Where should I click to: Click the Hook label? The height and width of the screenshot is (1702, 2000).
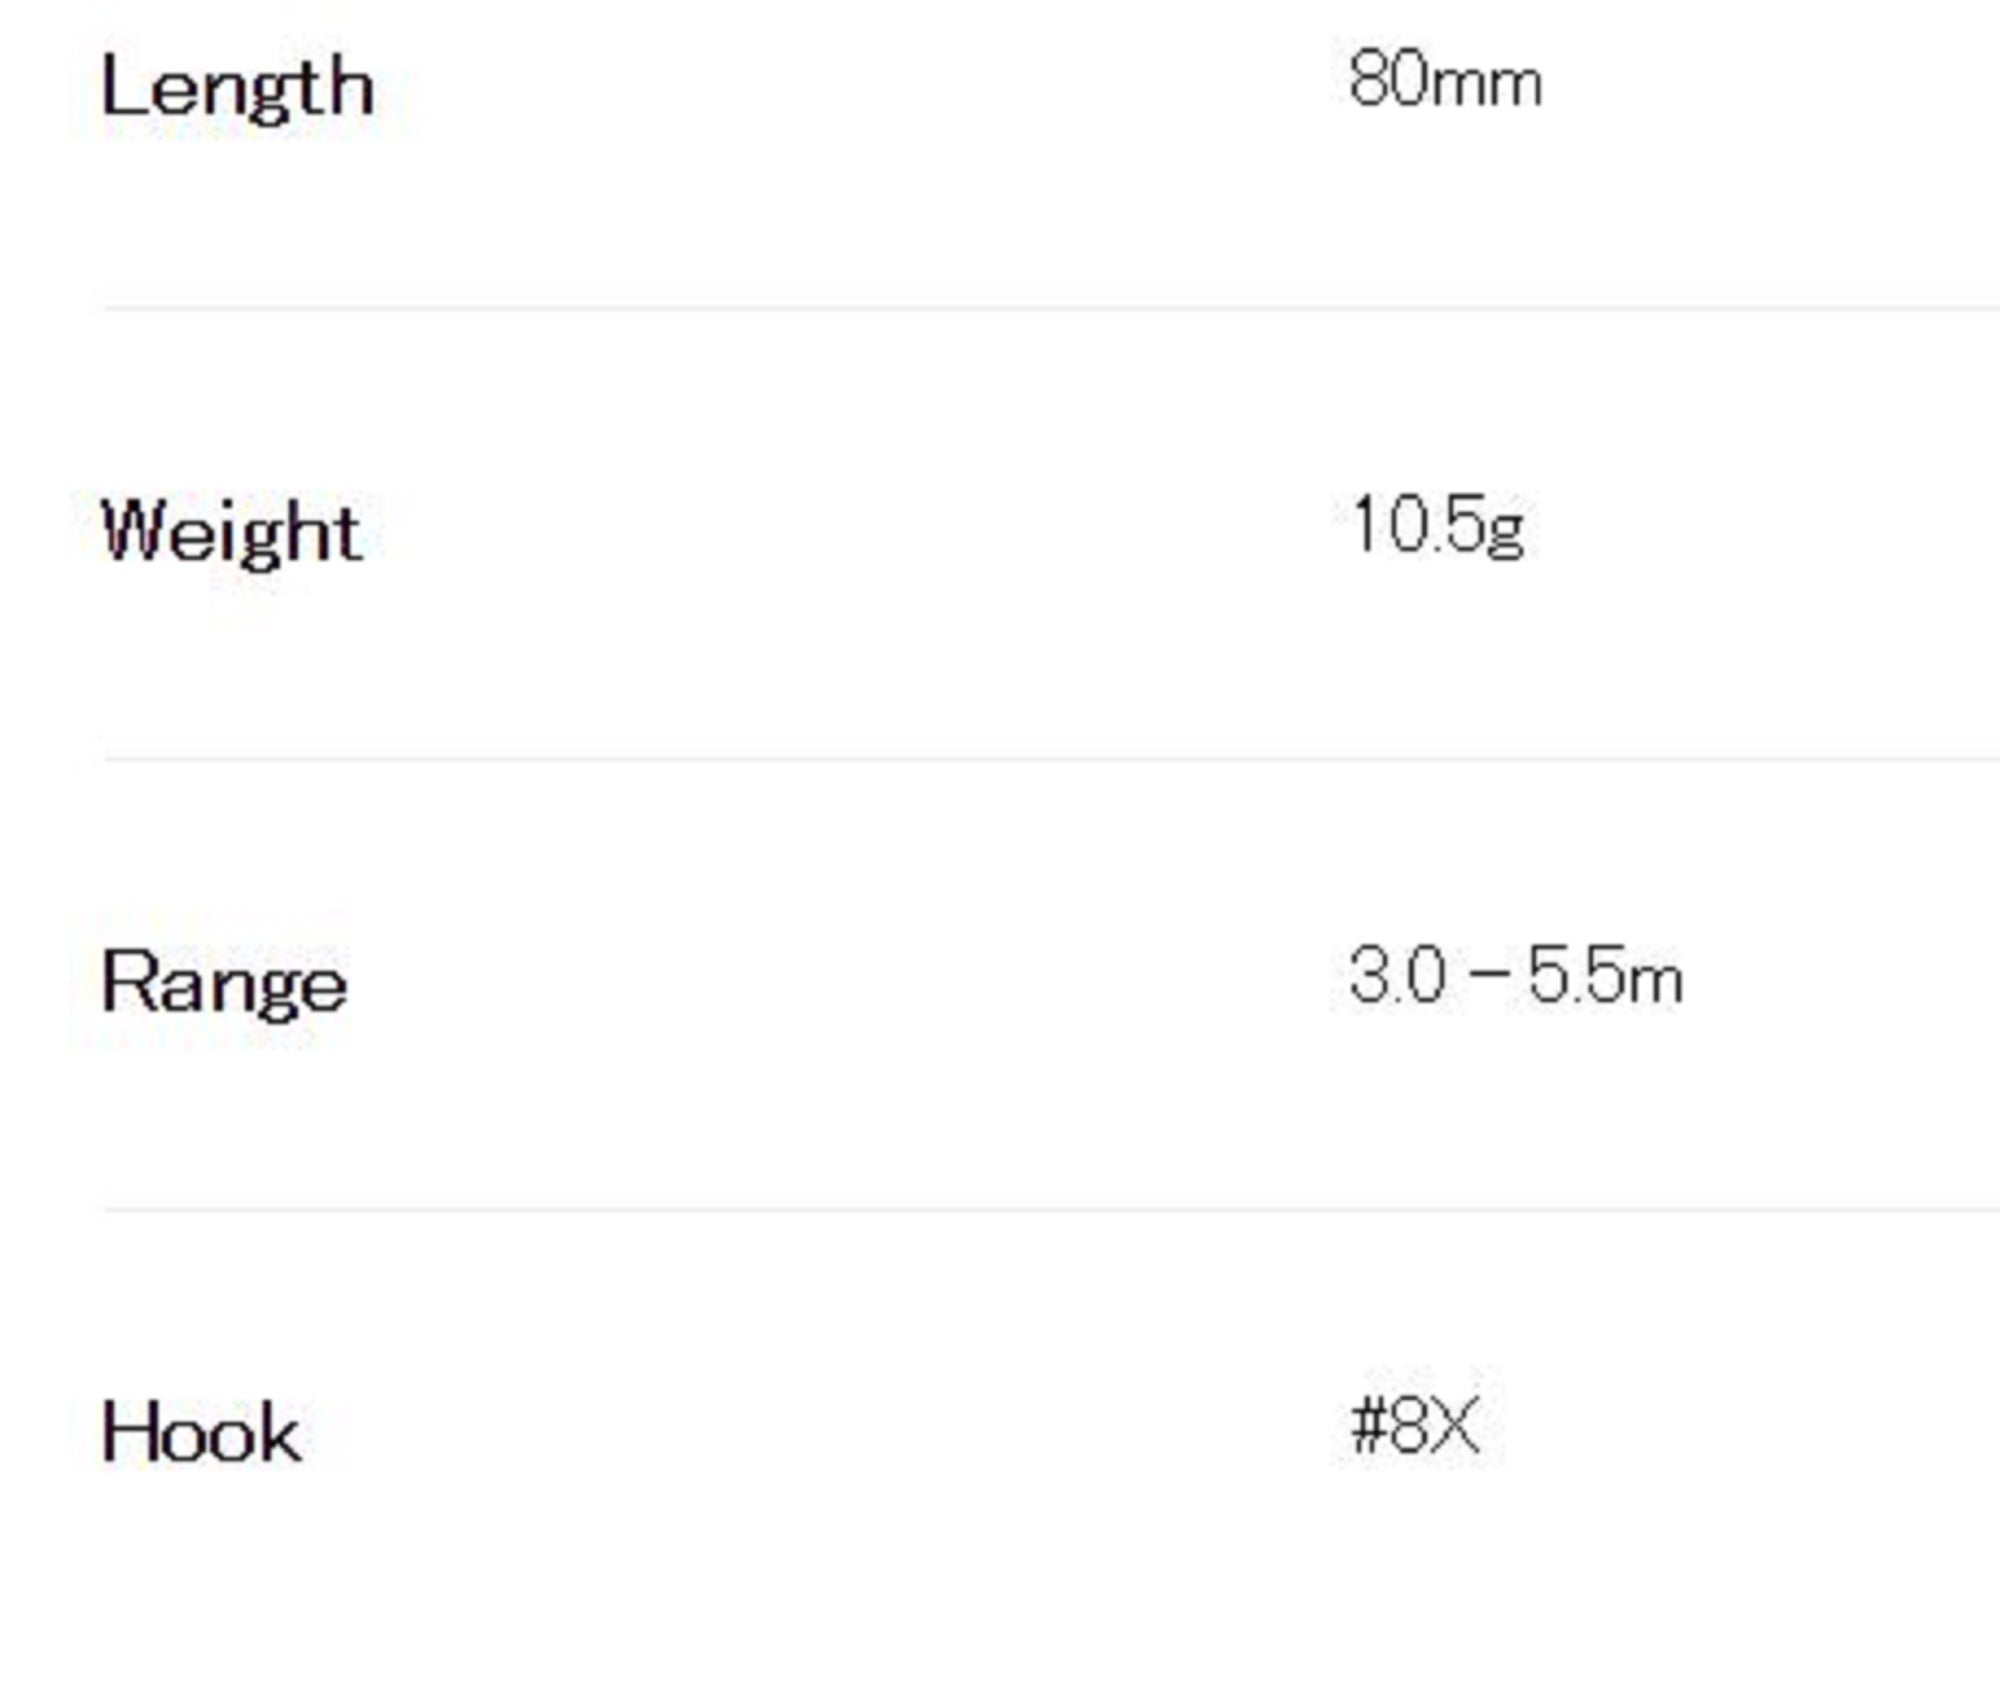(x=201, y=1433)
